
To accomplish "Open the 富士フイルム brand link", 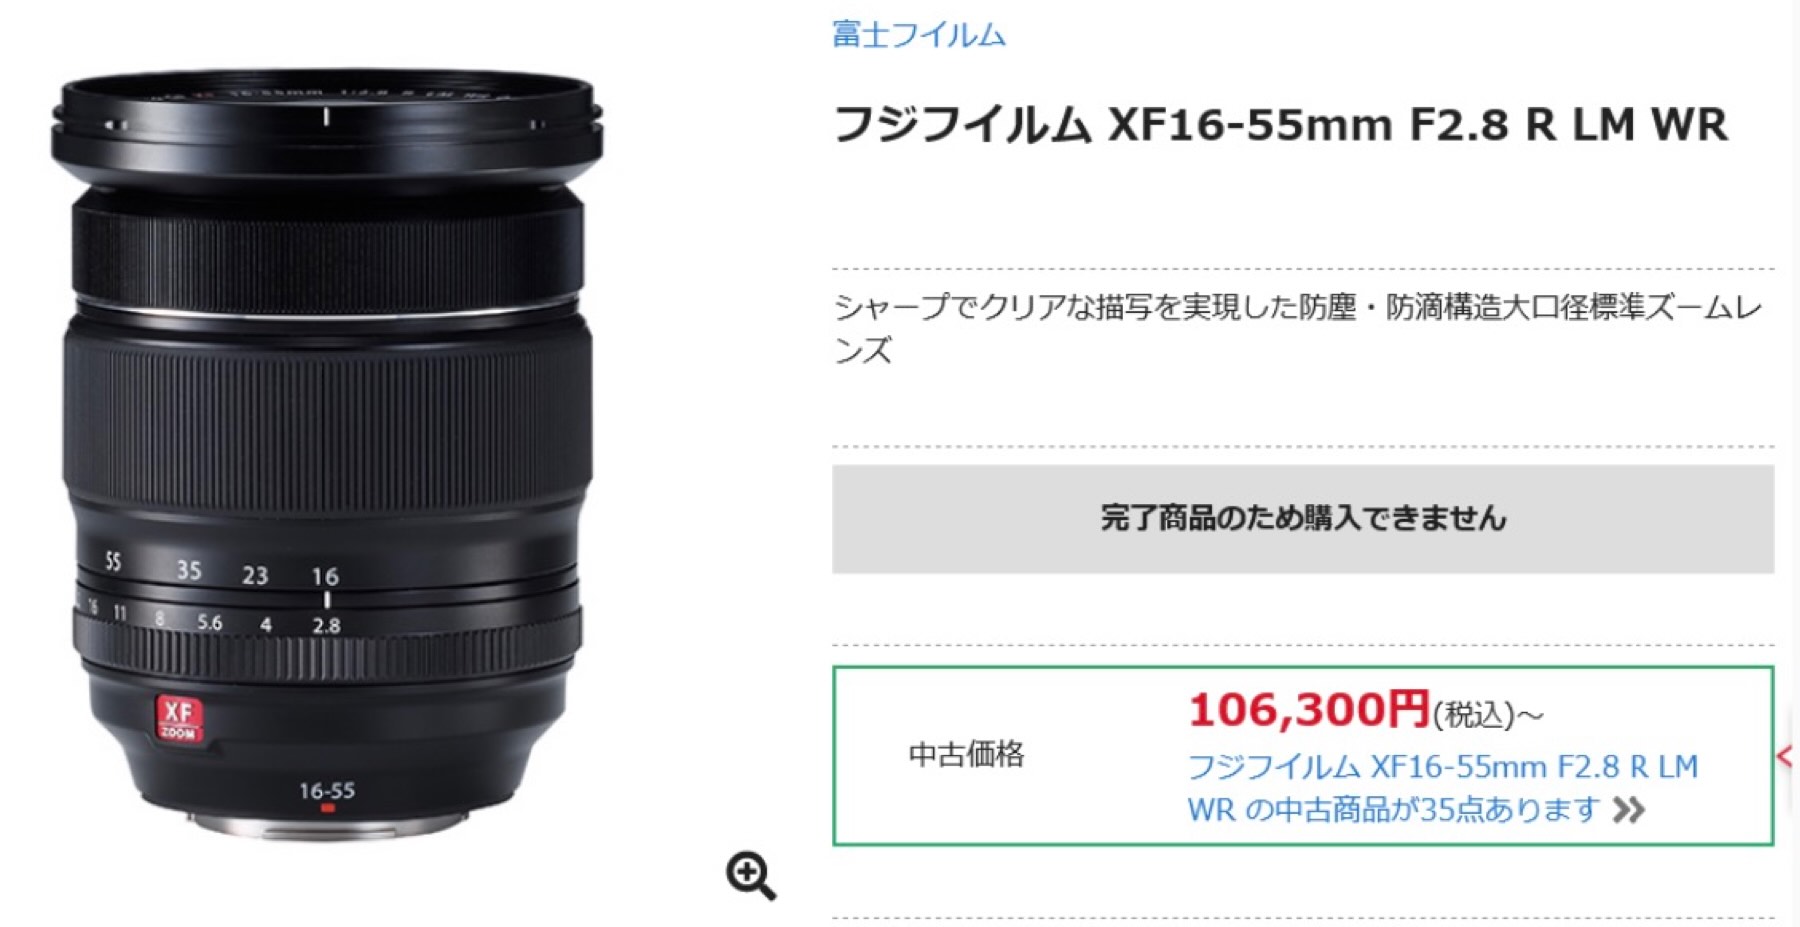I will (x=919, y=35).
